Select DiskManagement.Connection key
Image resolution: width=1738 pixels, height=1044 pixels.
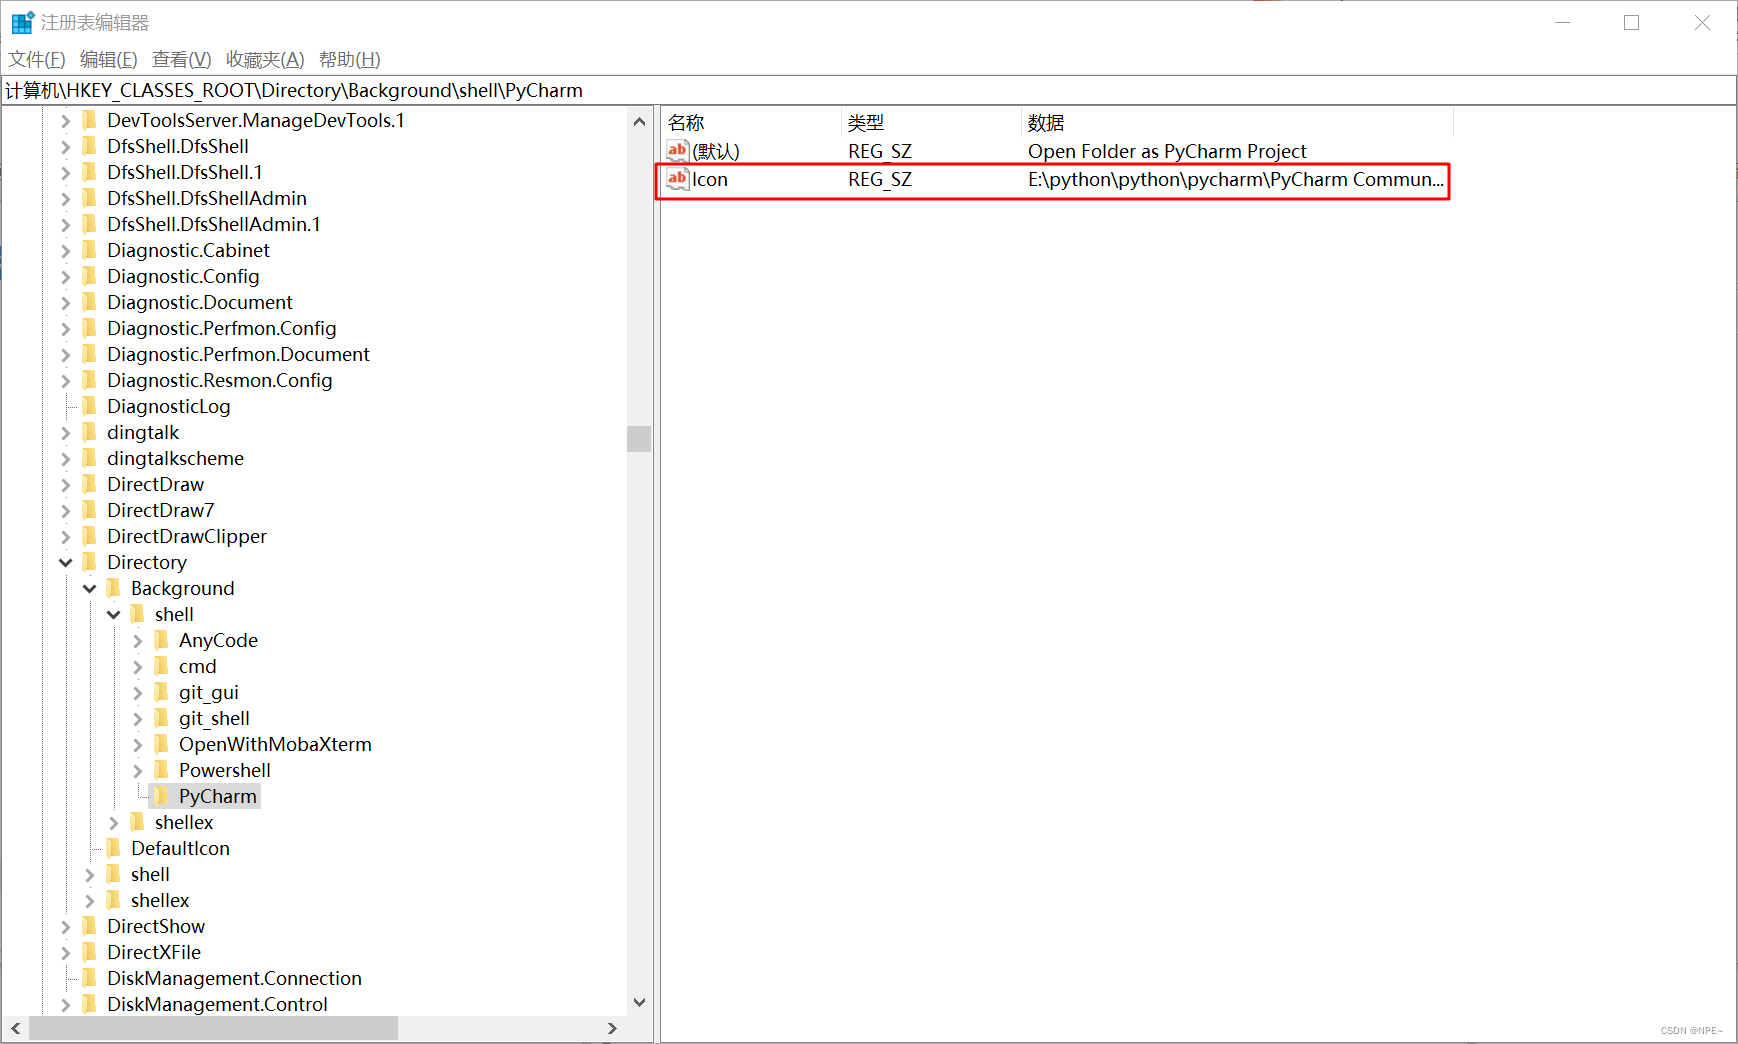pyautogui.click(x=234, y=978)
